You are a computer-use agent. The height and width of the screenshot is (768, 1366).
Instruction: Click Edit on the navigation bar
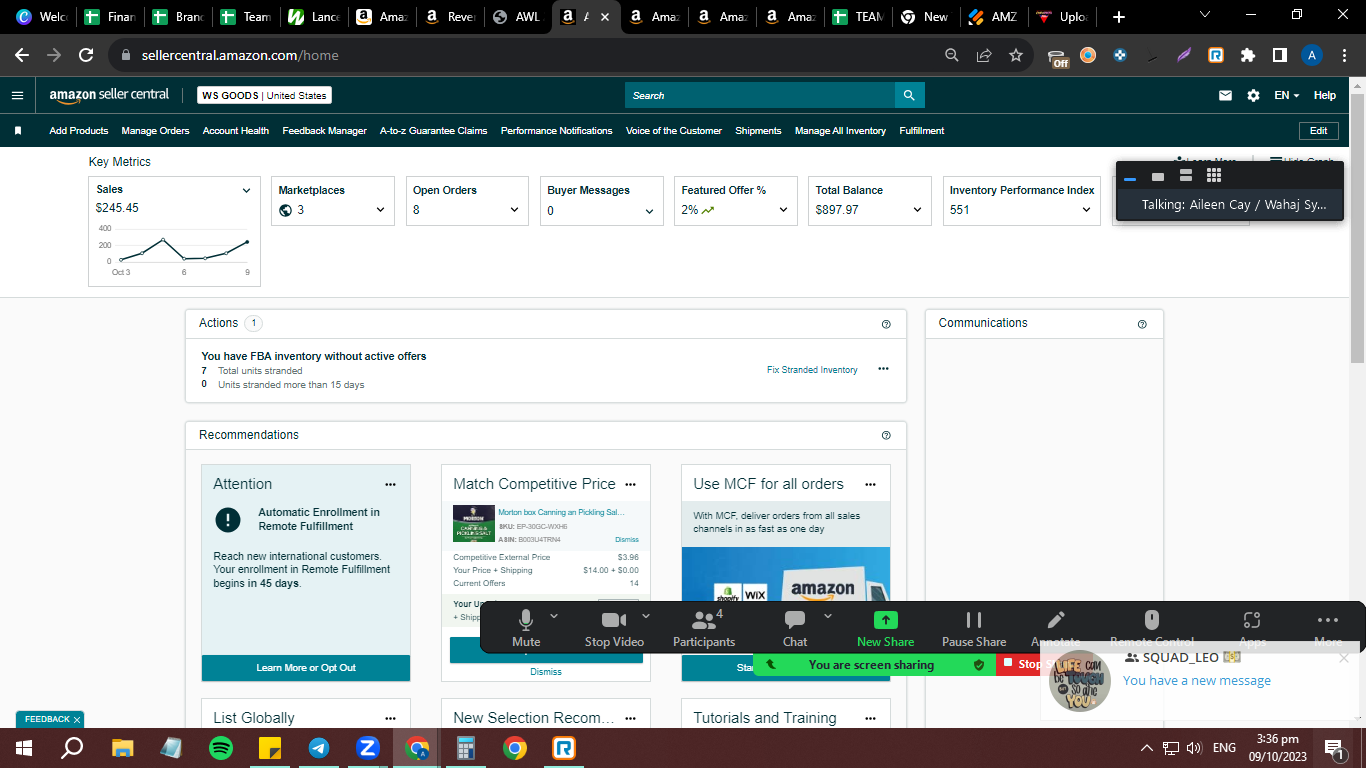[x=1318, y=131]
